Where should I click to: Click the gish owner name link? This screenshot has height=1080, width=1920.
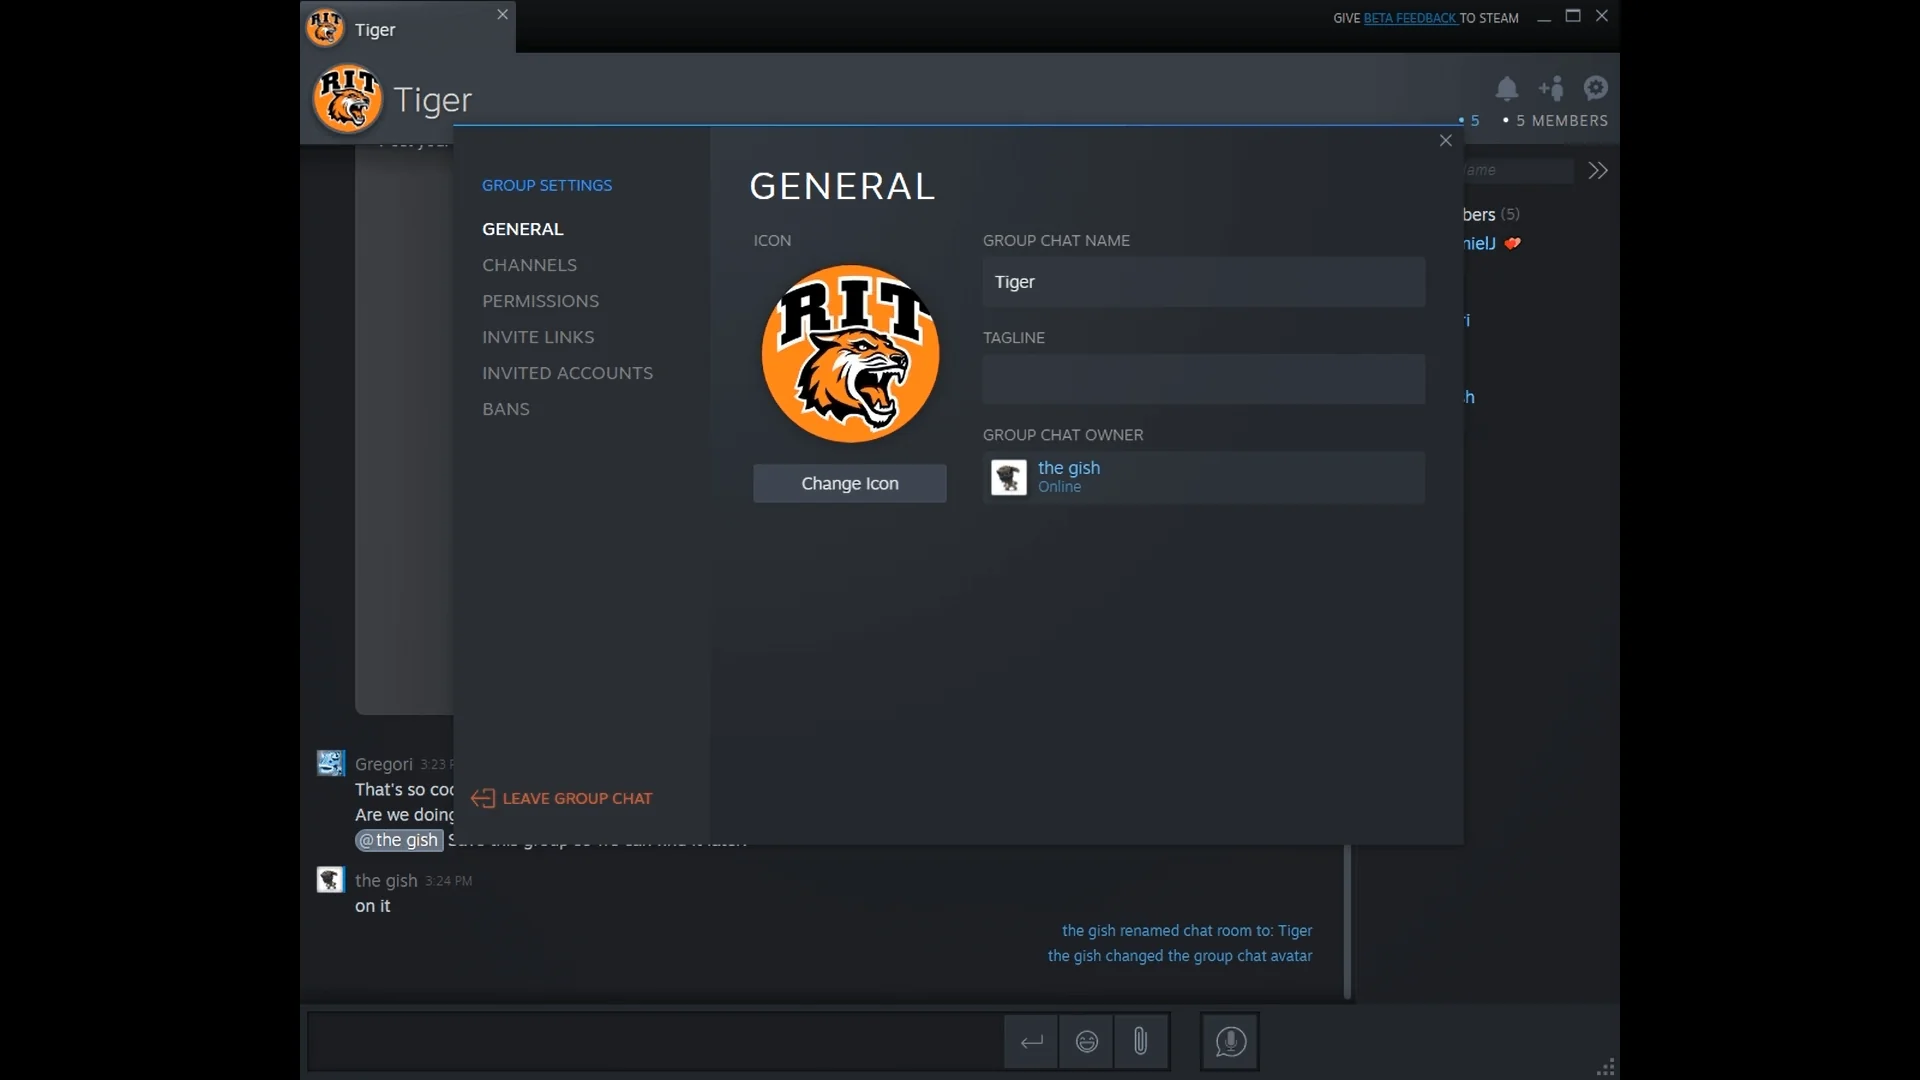pos(1069,467)
